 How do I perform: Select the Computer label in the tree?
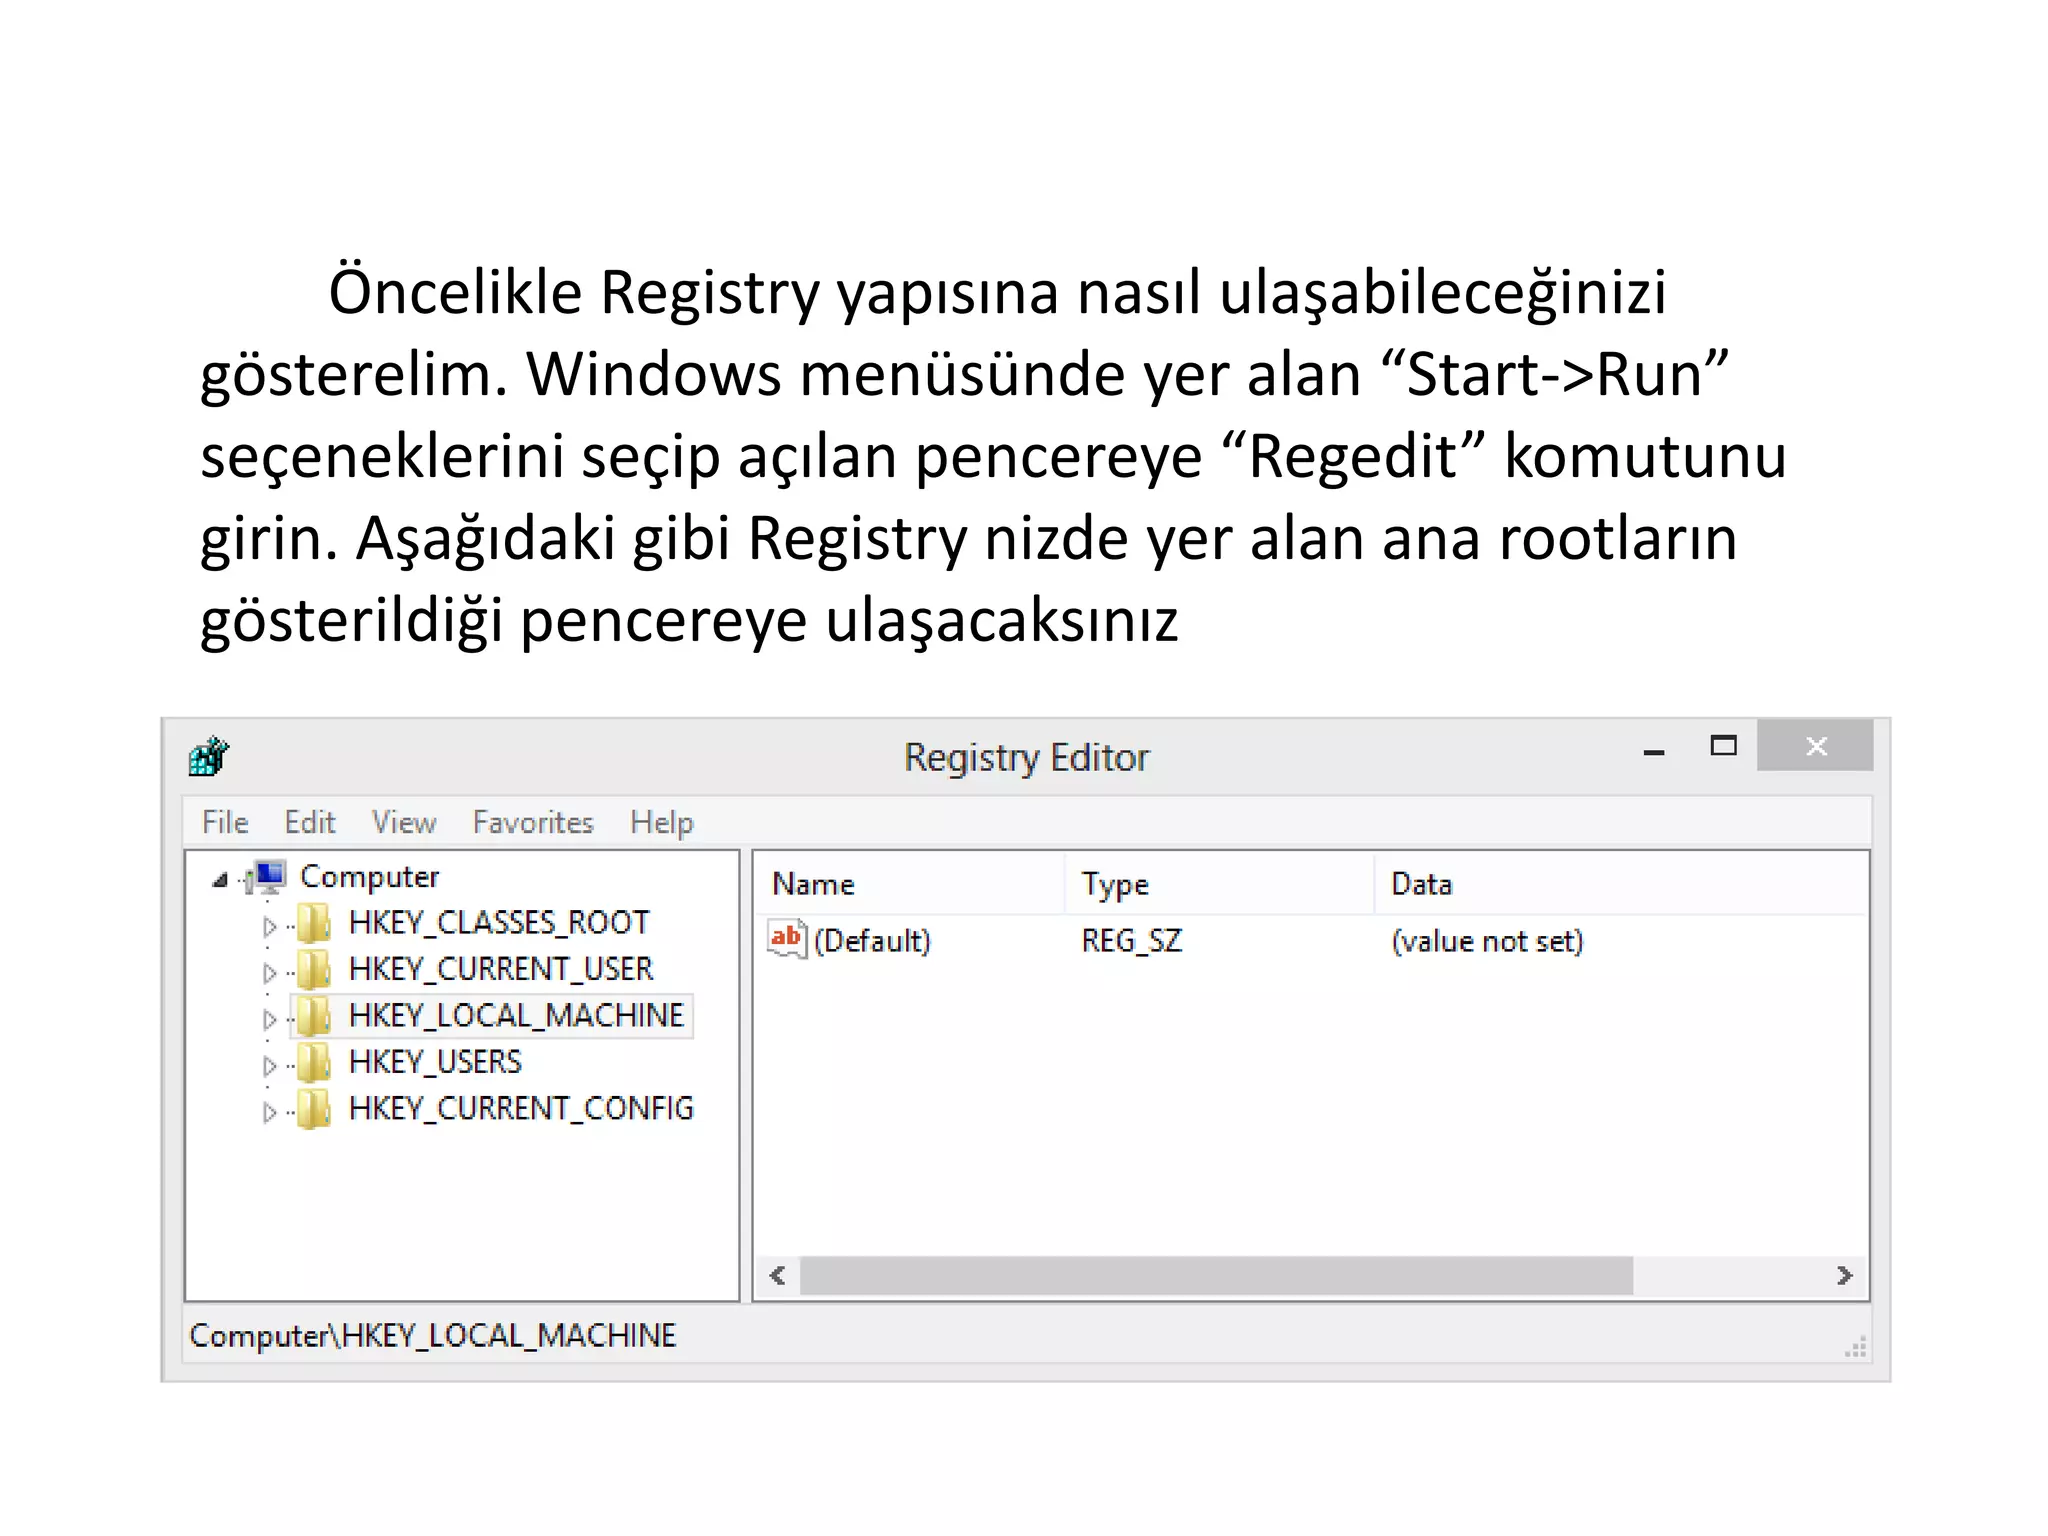click(369, 877)
